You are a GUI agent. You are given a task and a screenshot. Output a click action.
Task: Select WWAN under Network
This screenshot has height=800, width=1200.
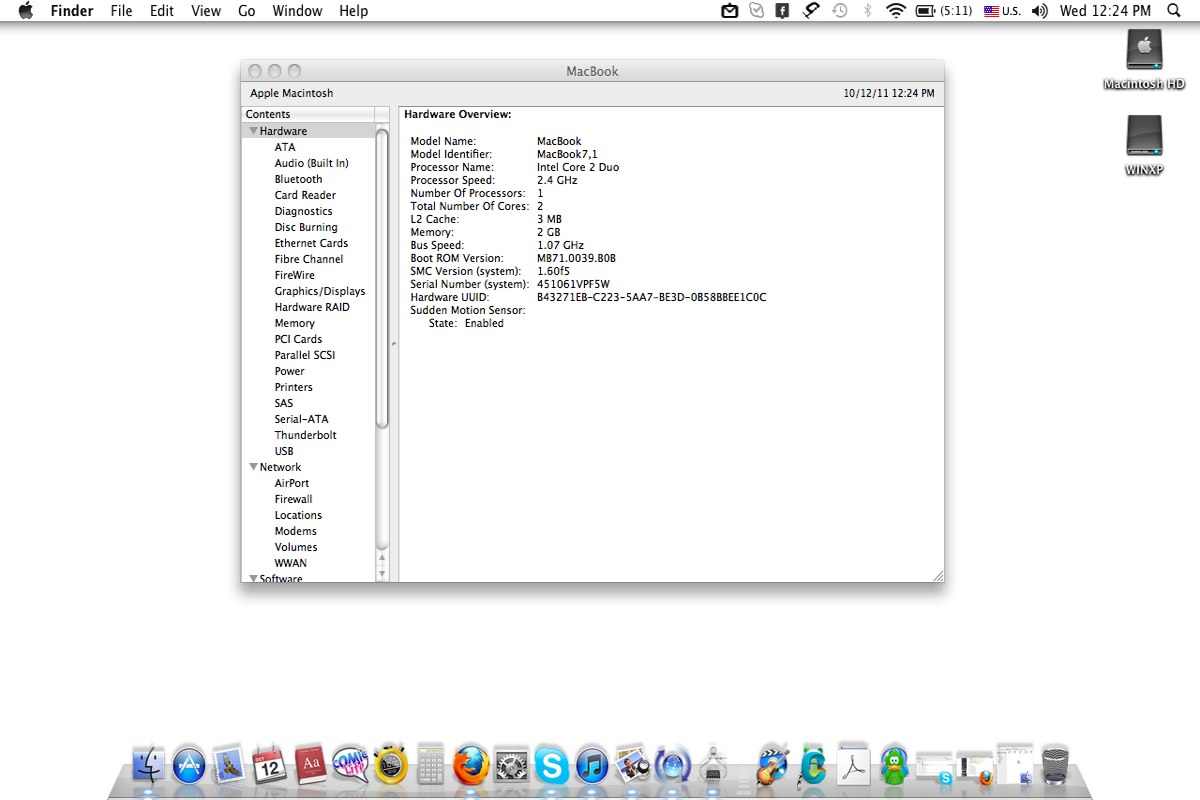291,563
